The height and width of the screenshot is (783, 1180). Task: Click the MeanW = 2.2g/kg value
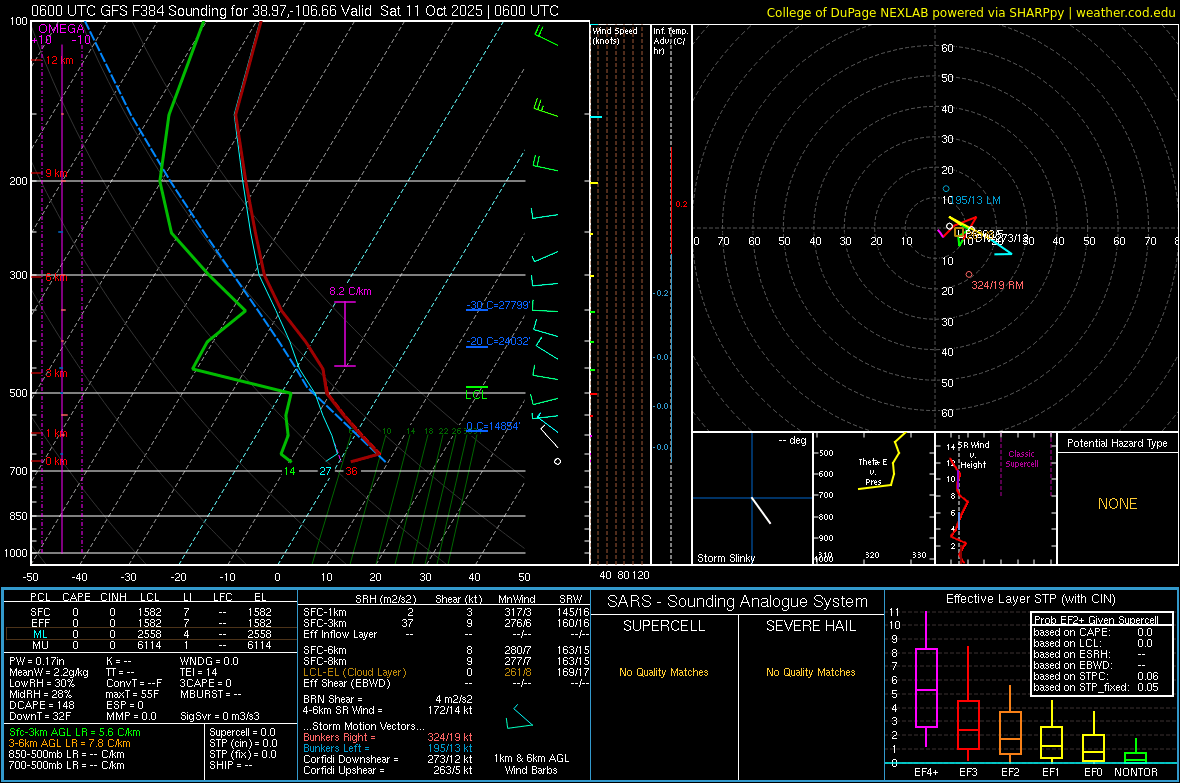tap(48, 672)
